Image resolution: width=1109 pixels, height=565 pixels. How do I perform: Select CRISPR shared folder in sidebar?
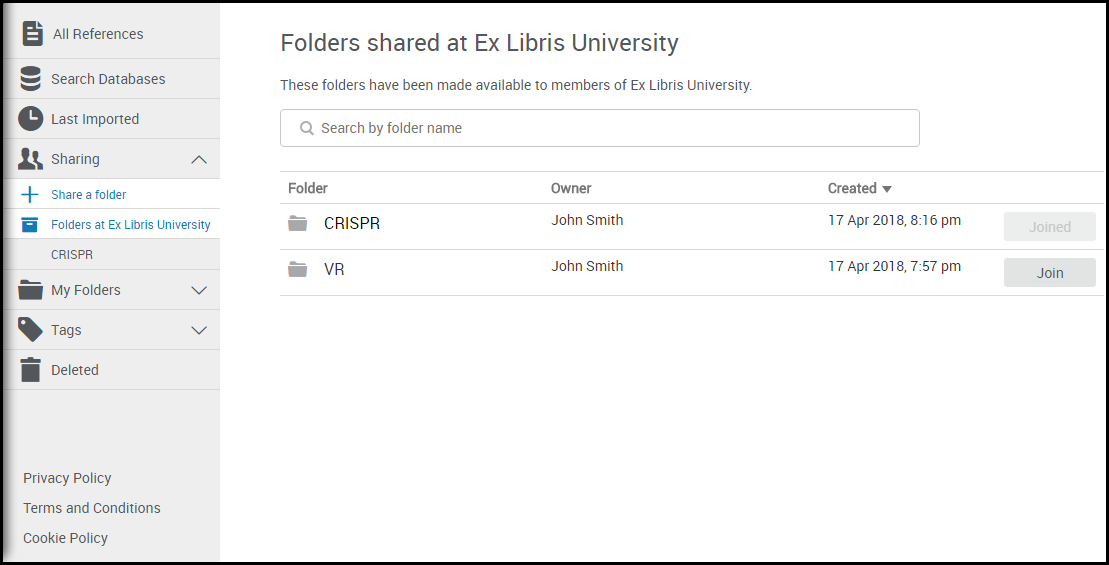coord(72,255)
